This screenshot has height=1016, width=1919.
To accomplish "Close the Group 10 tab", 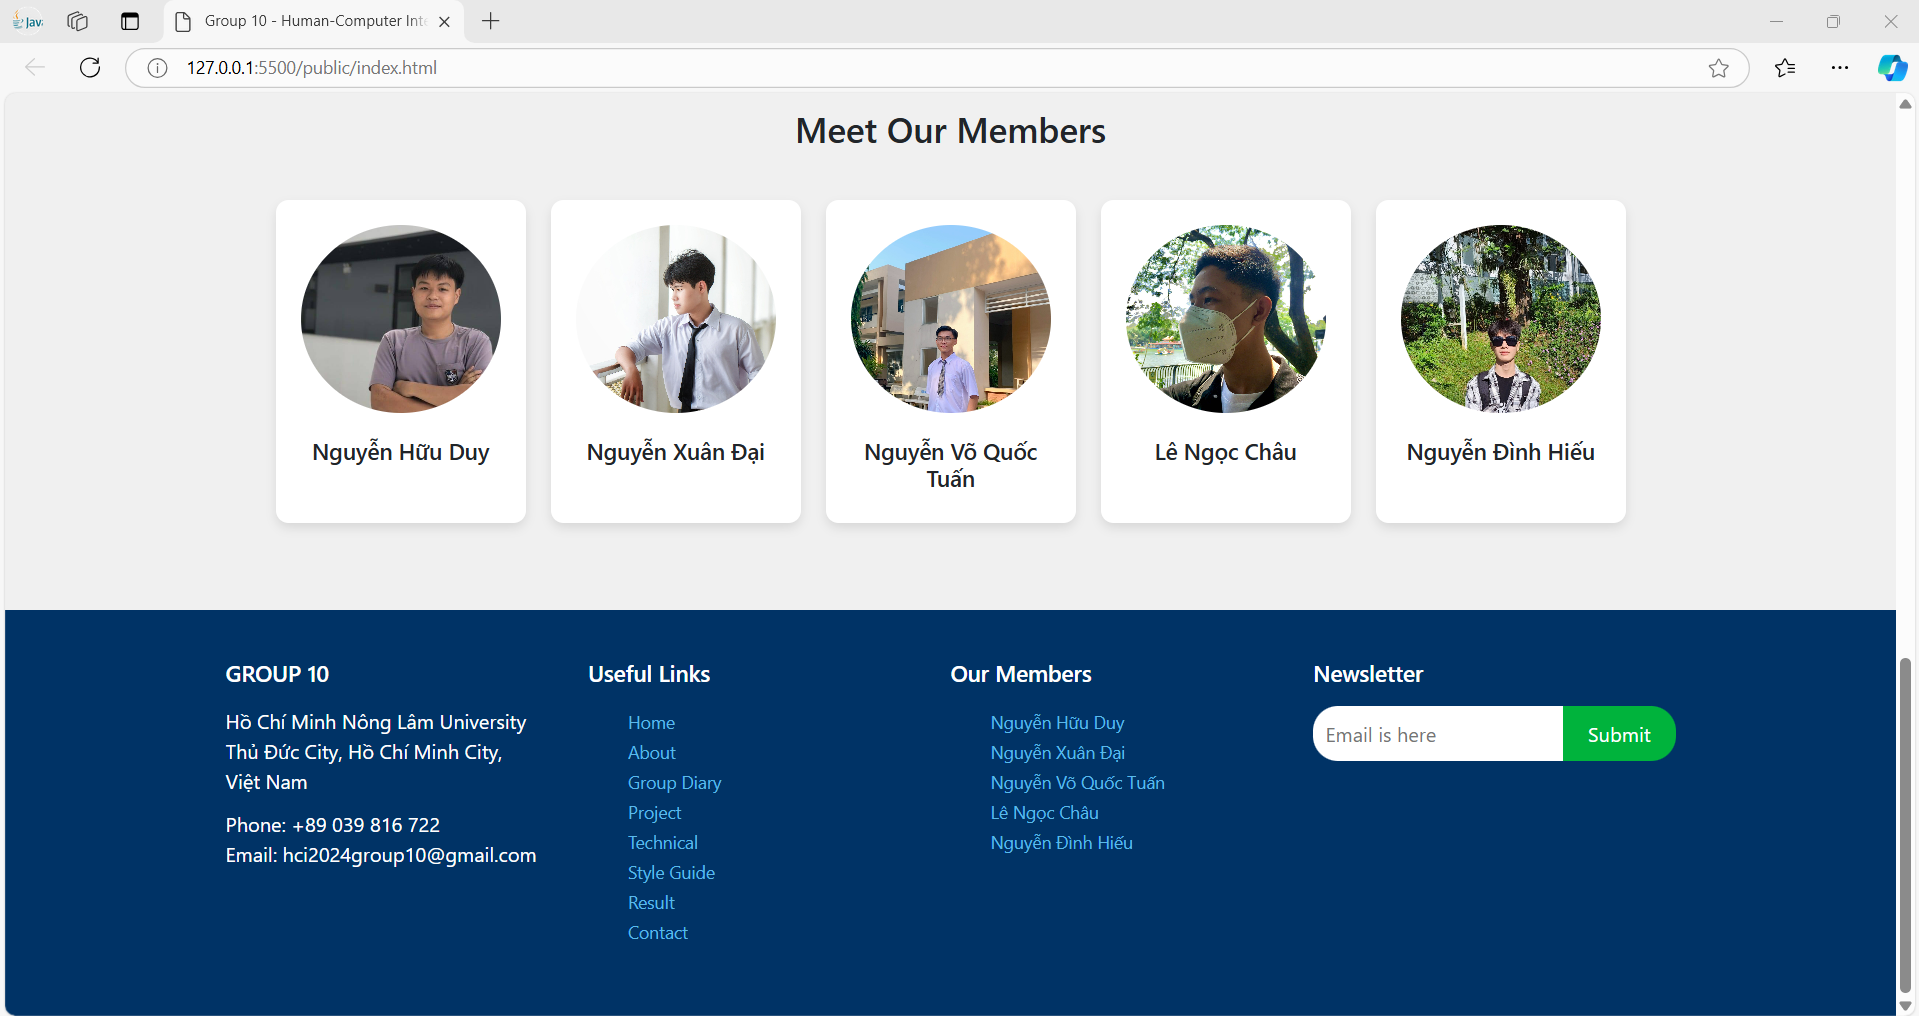I will [x=444, y=21].
